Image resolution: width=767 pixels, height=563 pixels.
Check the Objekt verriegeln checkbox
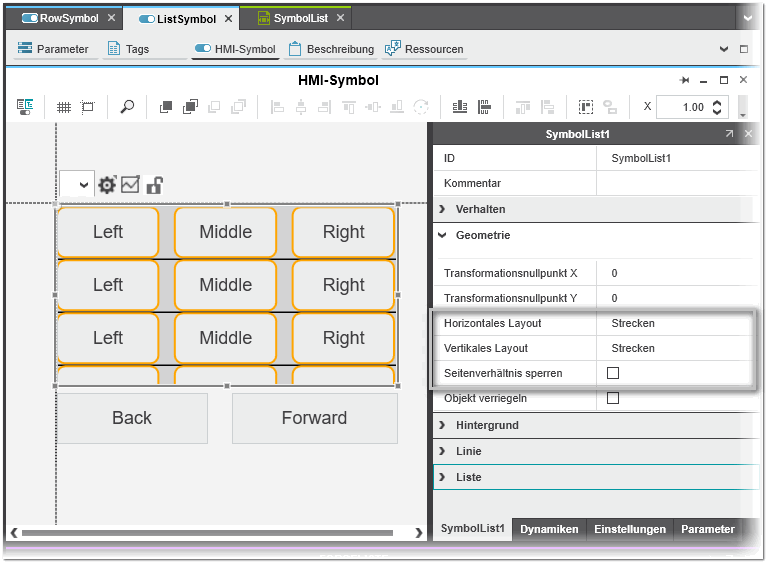613,398
